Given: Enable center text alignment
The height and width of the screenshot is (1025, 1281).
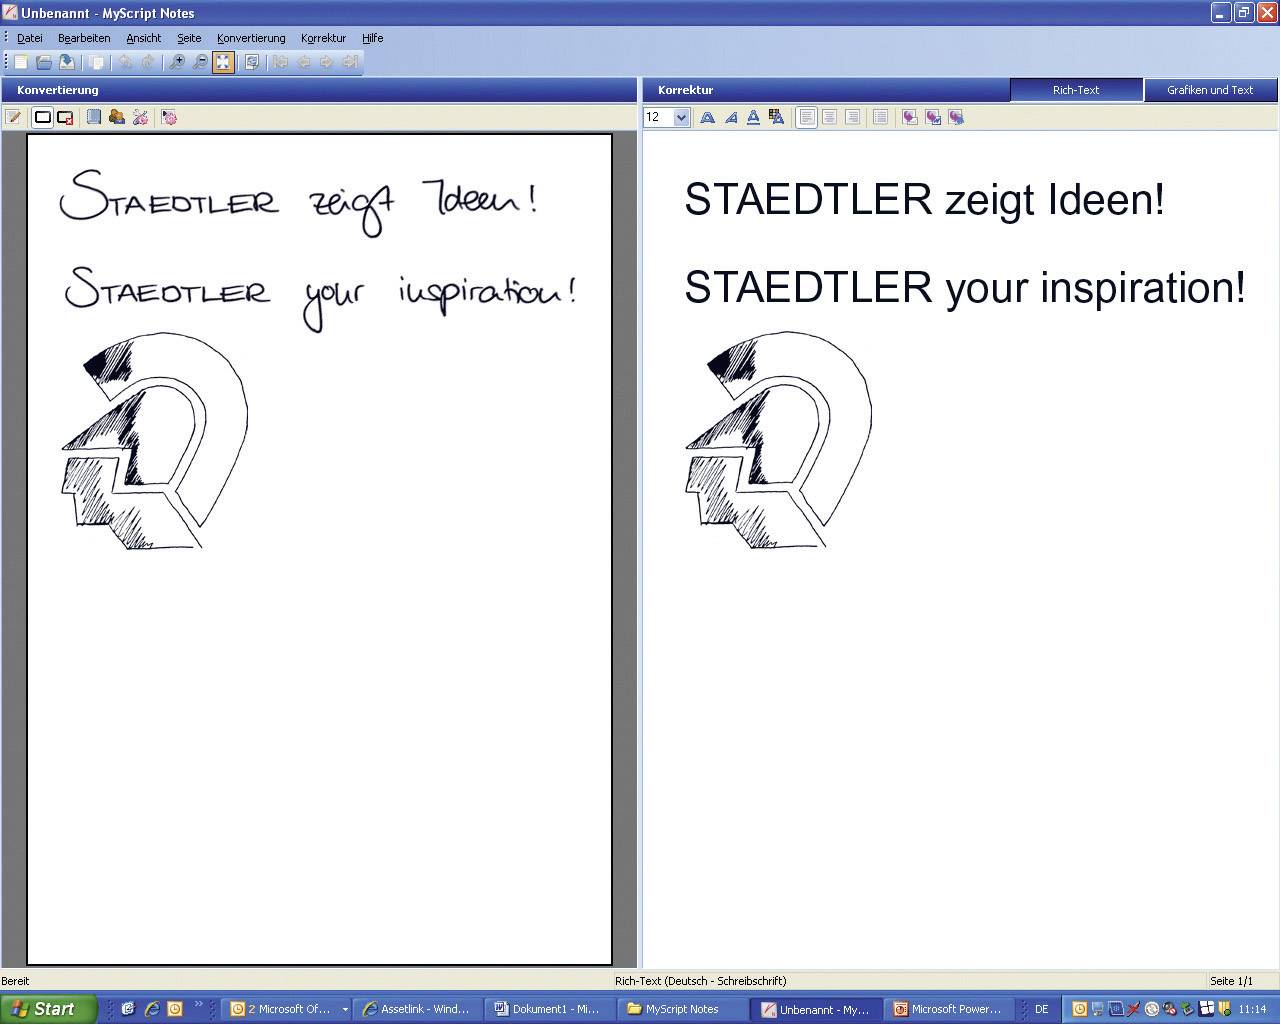Looking at the screenshot, I should [x=829, y=117].
